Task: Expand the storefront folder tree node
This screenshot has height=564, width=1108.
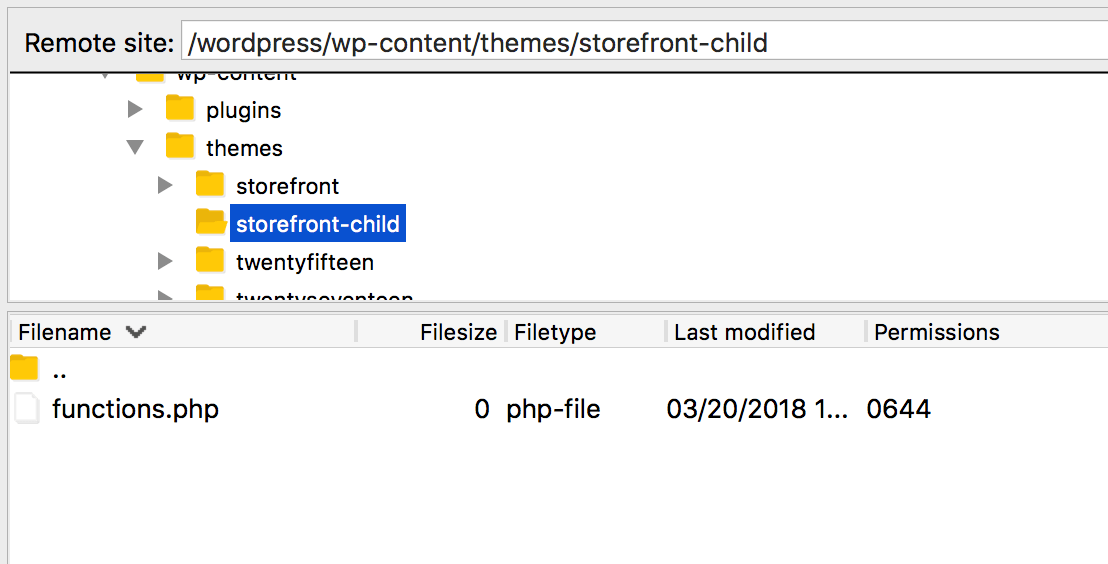Action: 166,185
